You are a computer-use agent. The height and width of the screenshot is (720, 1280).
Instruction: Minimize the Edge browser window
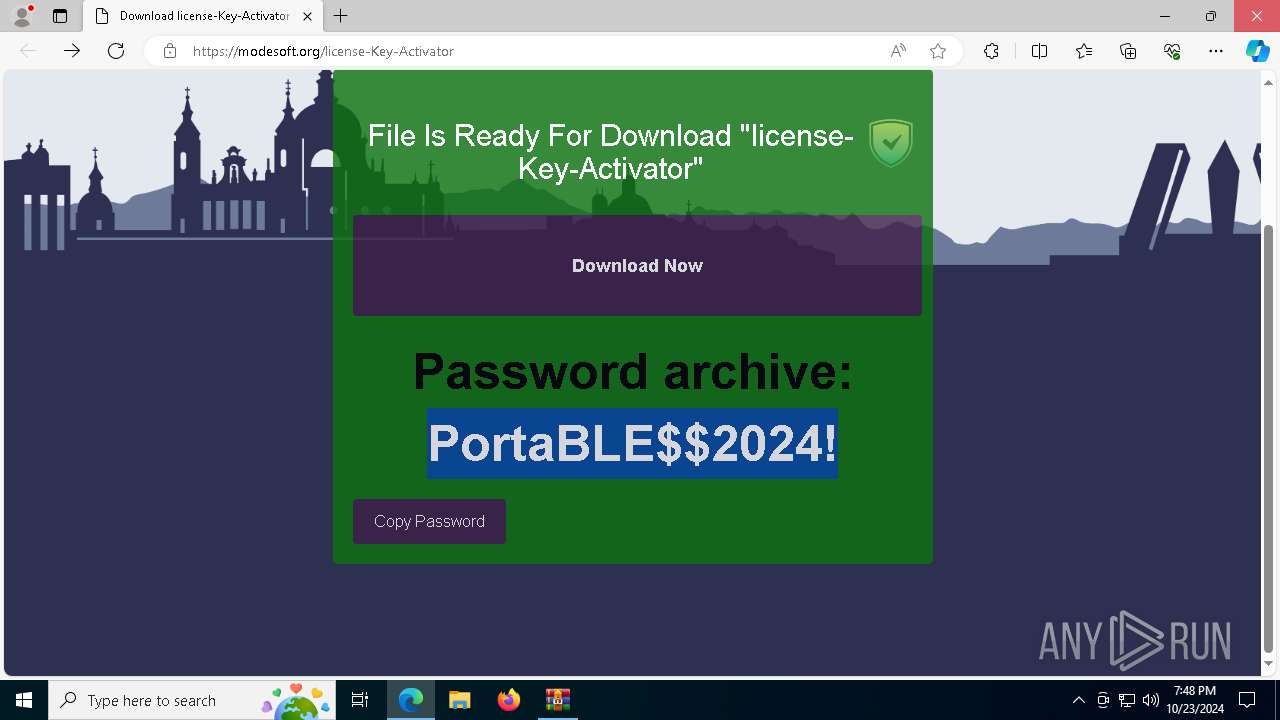[x=1165, y=16]
